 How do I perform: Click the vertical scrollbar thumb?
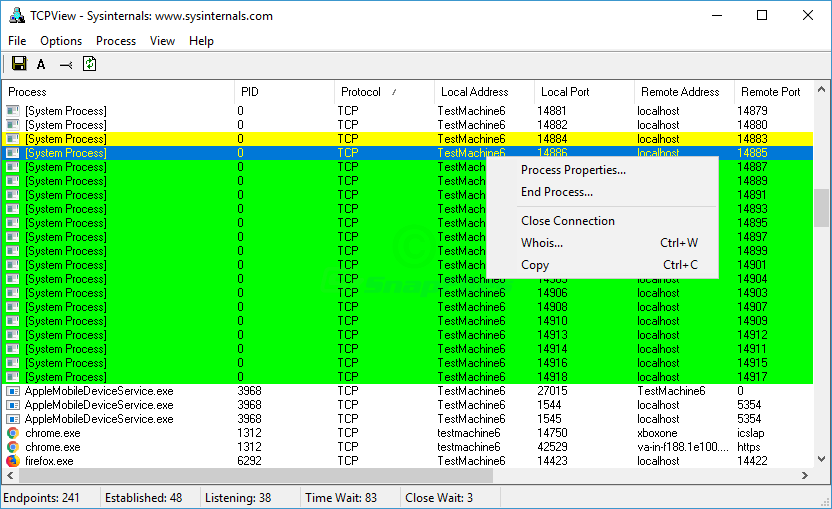(x=821, y=208)
